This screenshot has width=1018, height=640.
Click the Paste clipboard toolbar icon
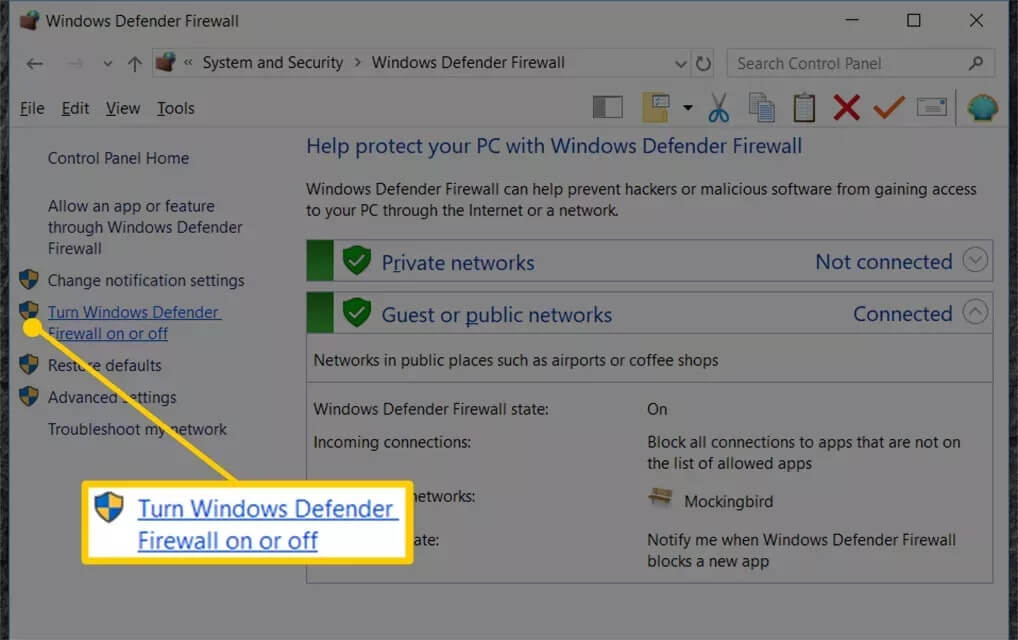[804, 107]
